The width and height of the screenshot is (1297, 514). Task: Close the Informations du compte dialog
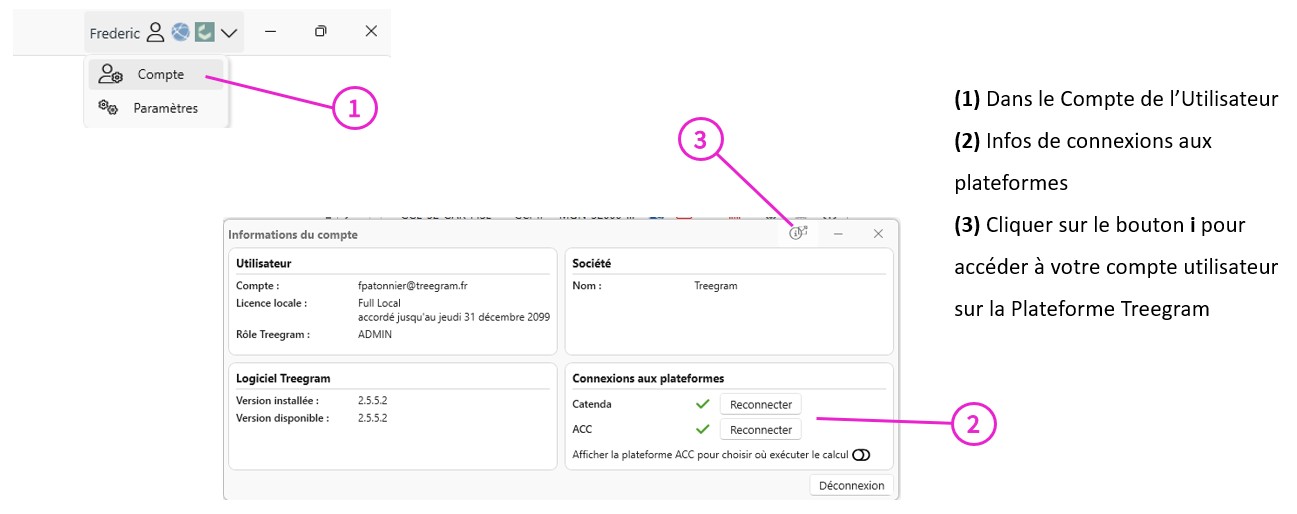(878, 233)
